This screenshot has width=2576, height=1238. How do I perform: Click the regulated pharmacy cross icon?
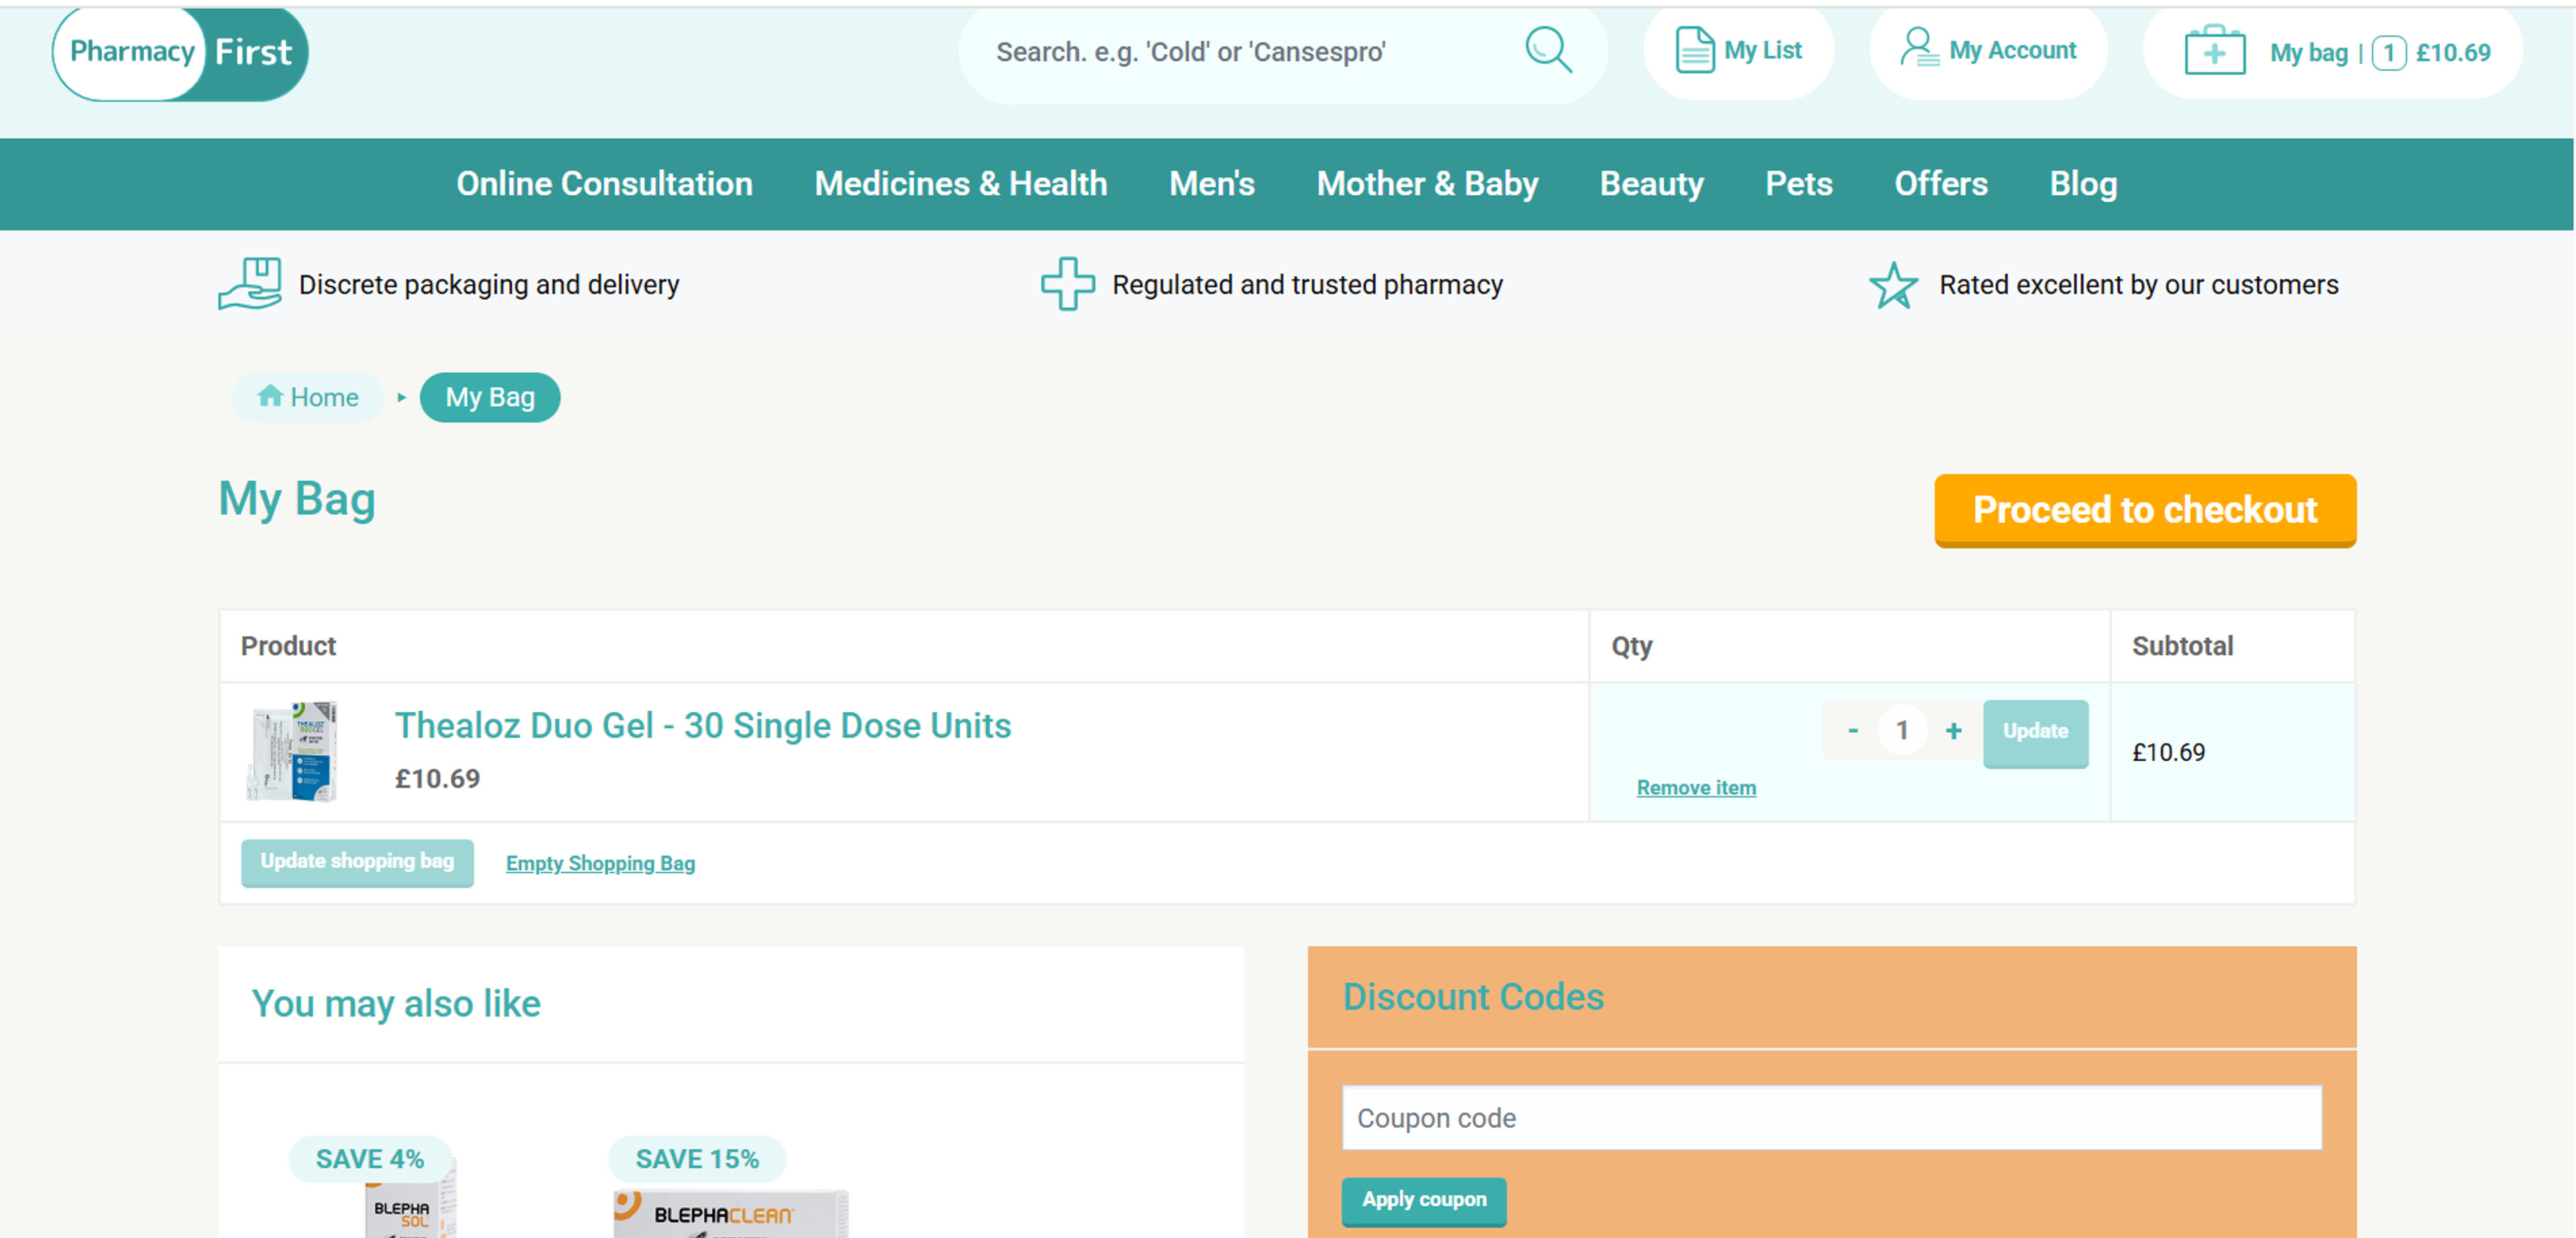(1067, 284)
